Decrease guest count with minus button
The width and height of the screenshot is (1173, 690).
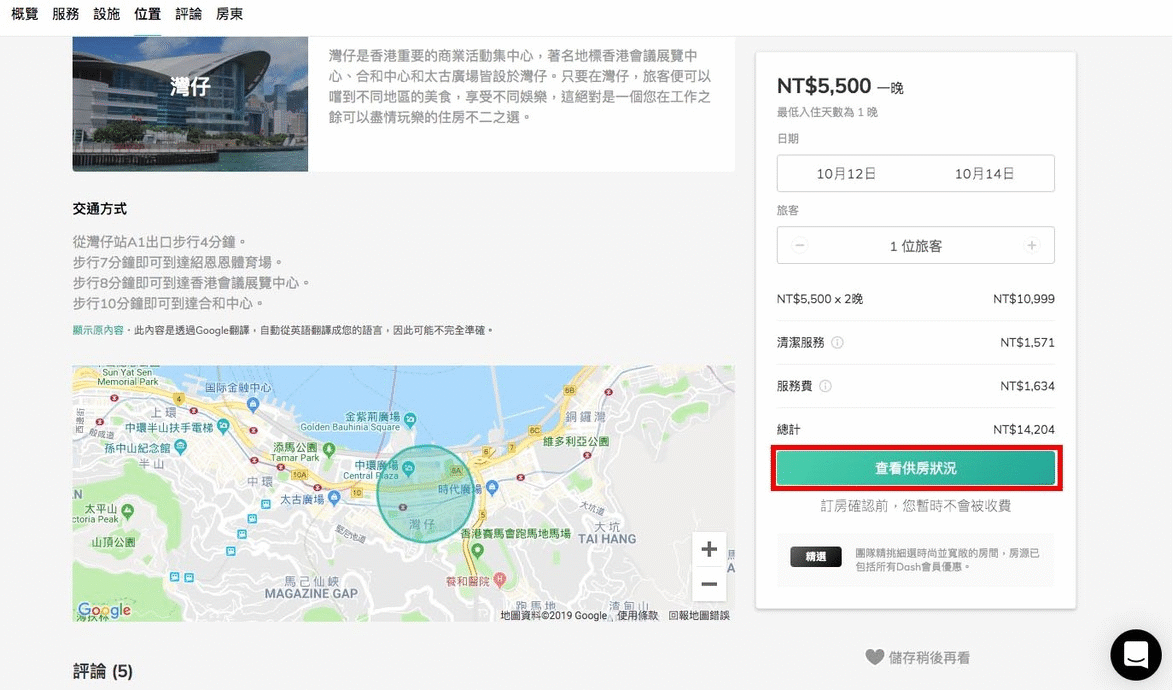pyautogui.click(x=800, y=245)
